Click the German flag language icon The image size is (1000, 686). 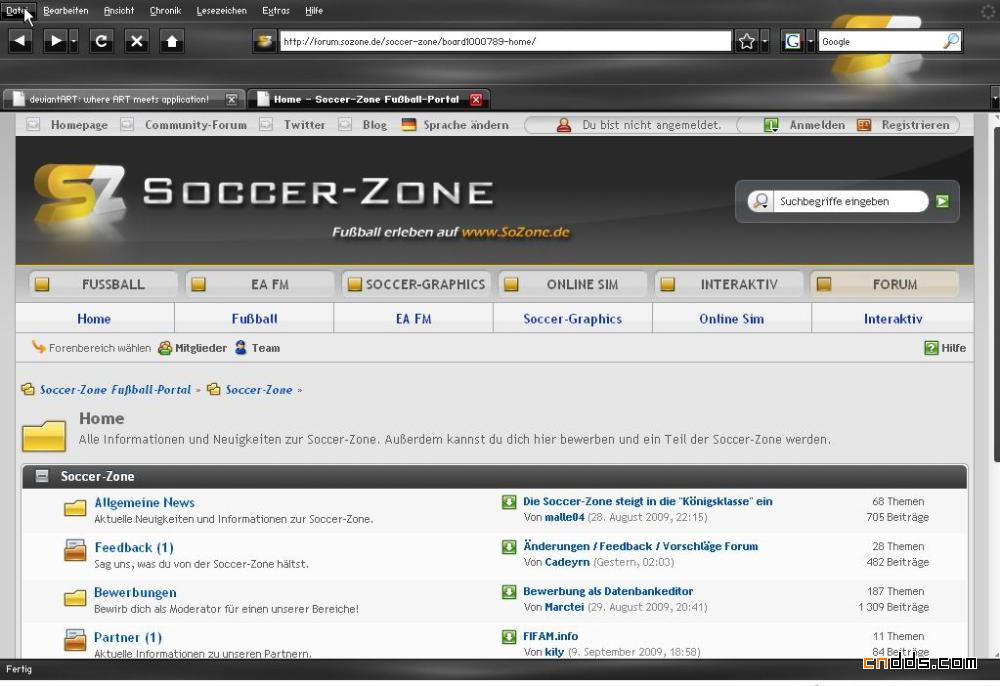pos(409,125)
